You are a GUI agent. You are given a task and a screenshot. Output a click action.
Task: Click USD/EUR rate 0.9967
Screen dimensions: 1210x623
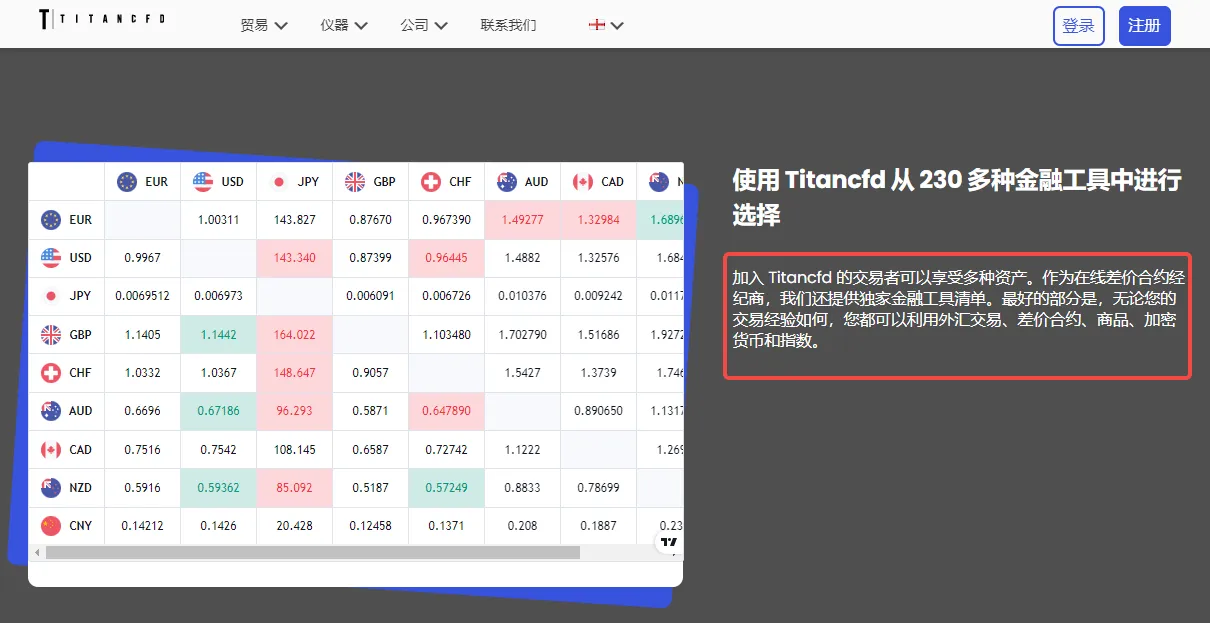[x=142, y=258]
